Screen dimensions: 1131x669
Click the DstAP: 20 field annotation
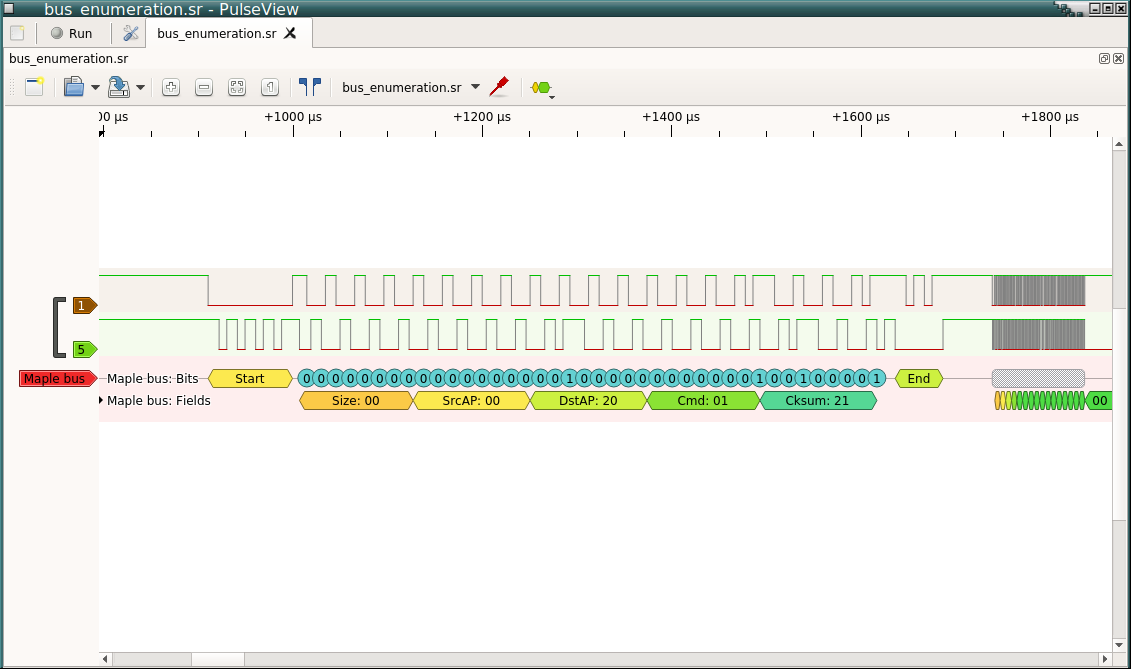click(589, 401)
